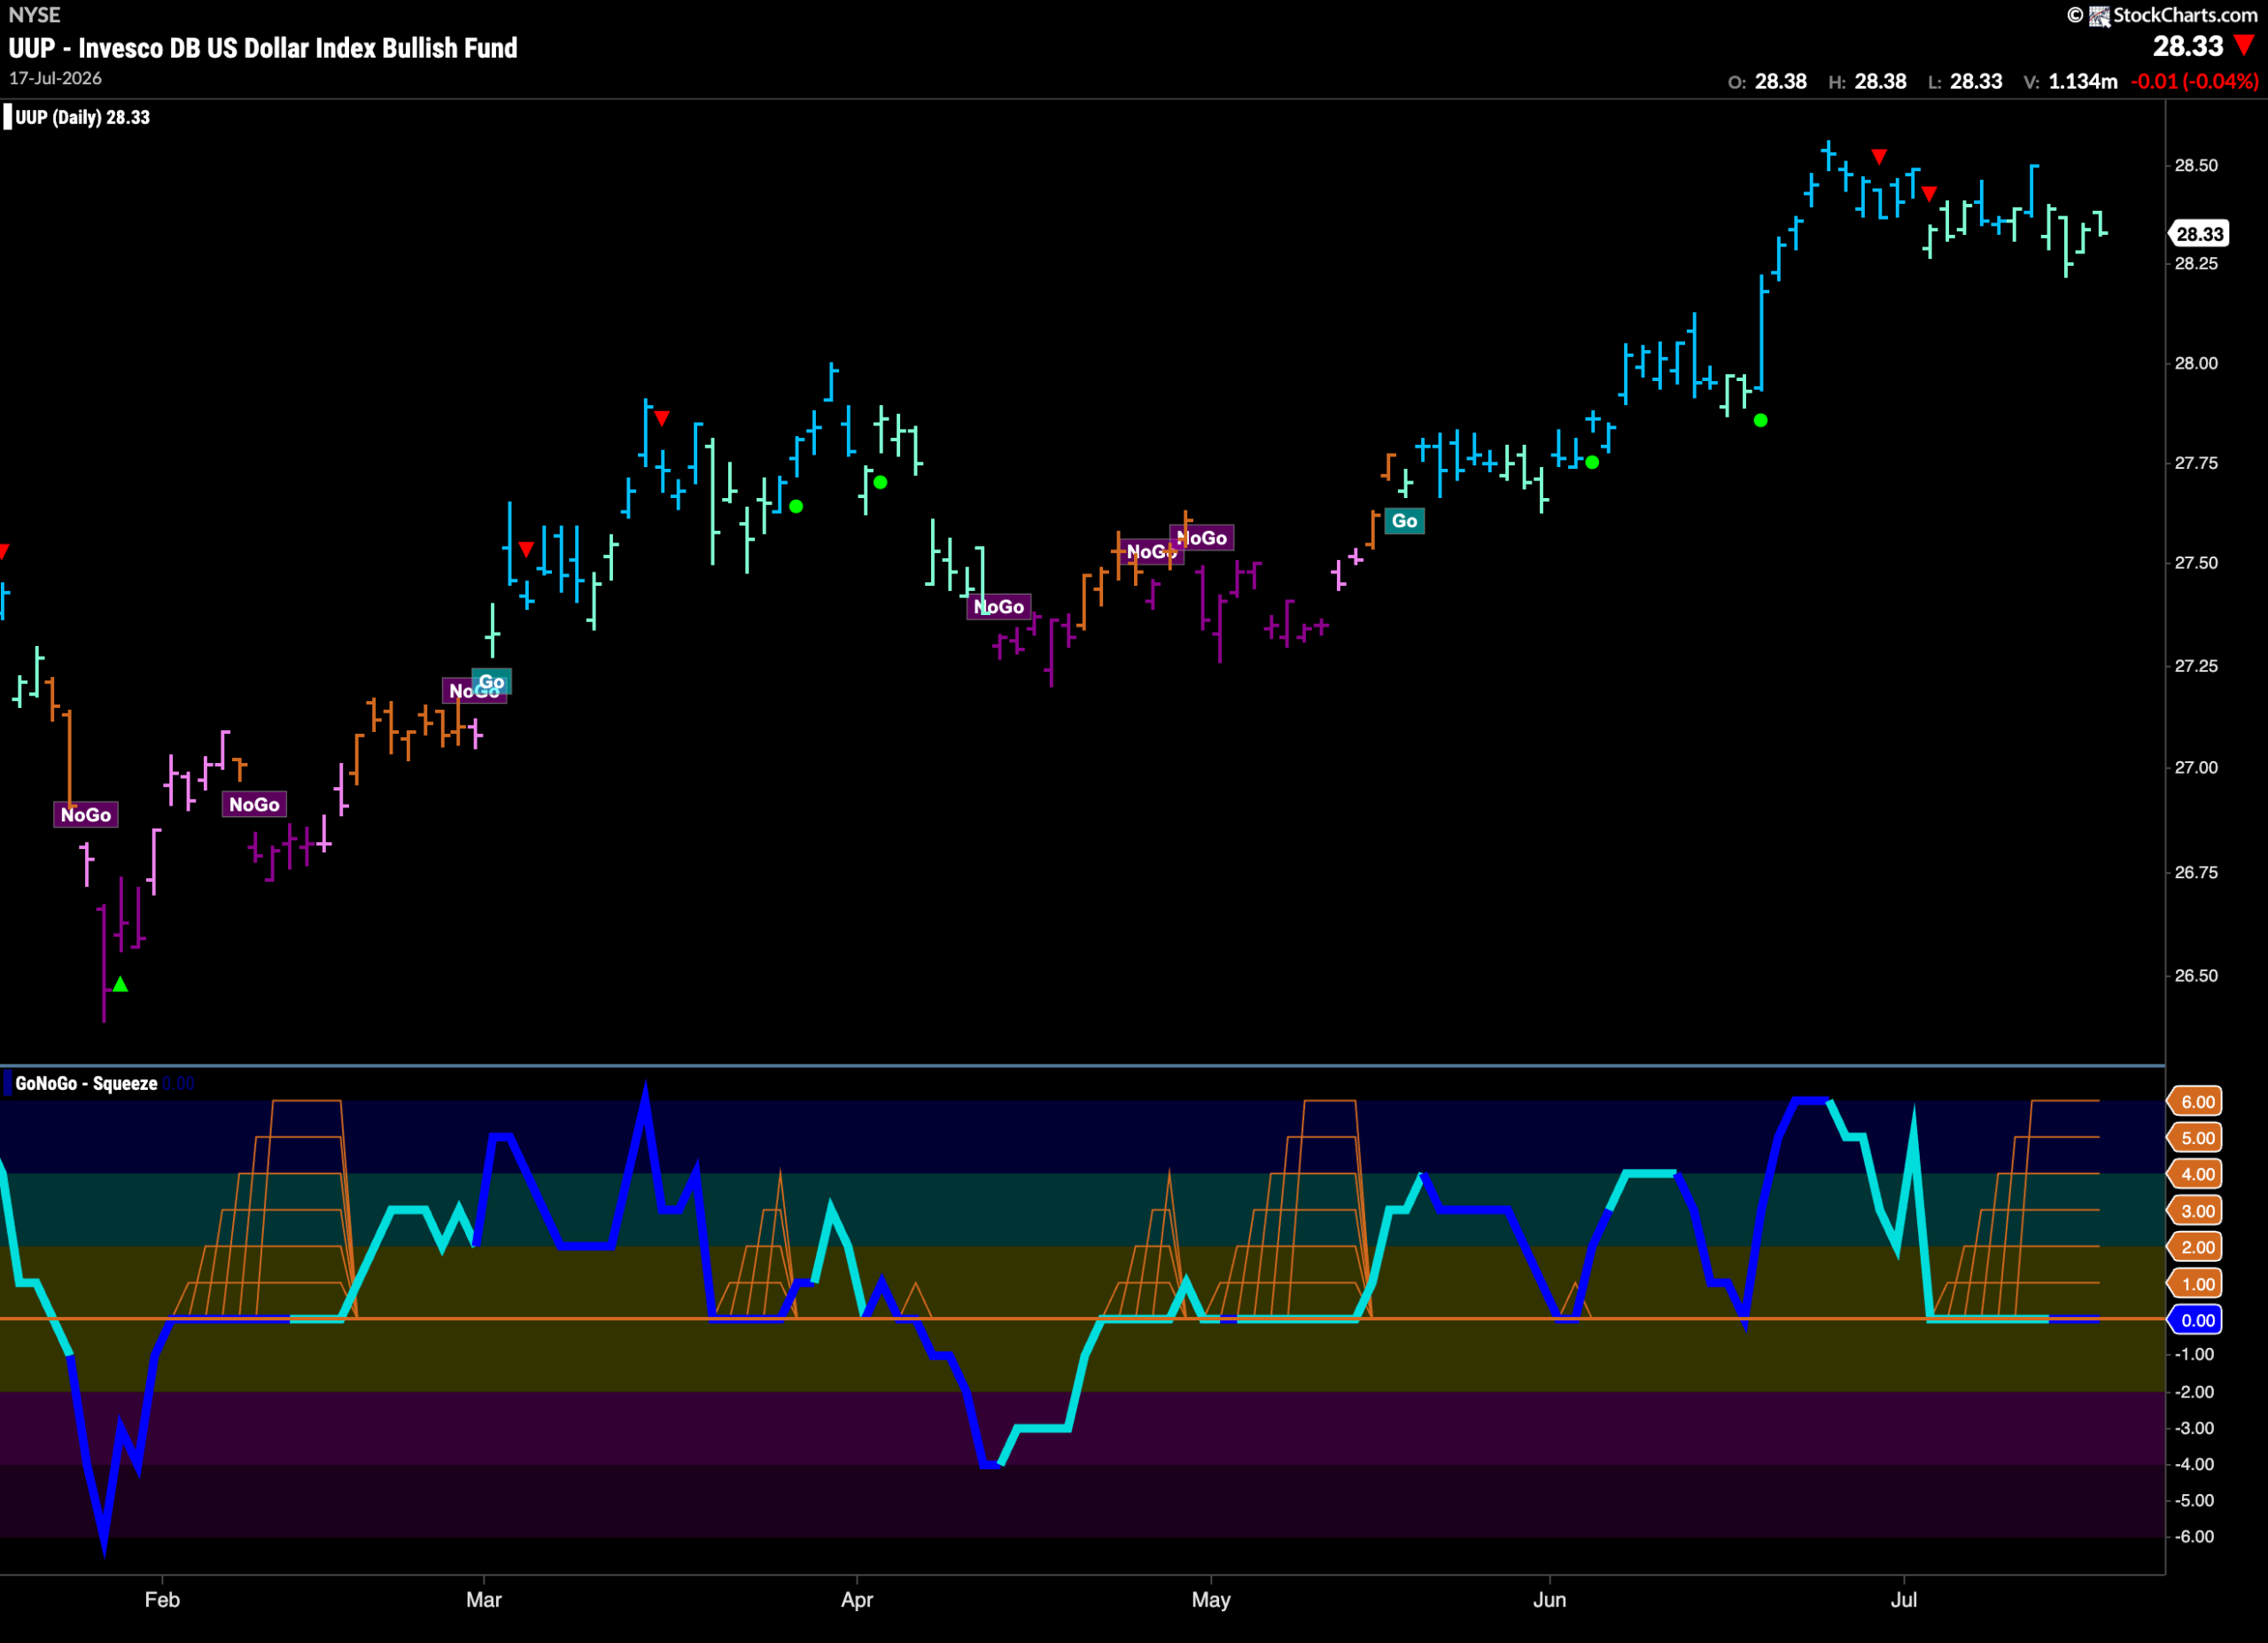Click the orange 2.00 oscillator level badge
Image resolution: width=2268 pixels, height=1643 pixels.
click(x=2195, y=1247)
